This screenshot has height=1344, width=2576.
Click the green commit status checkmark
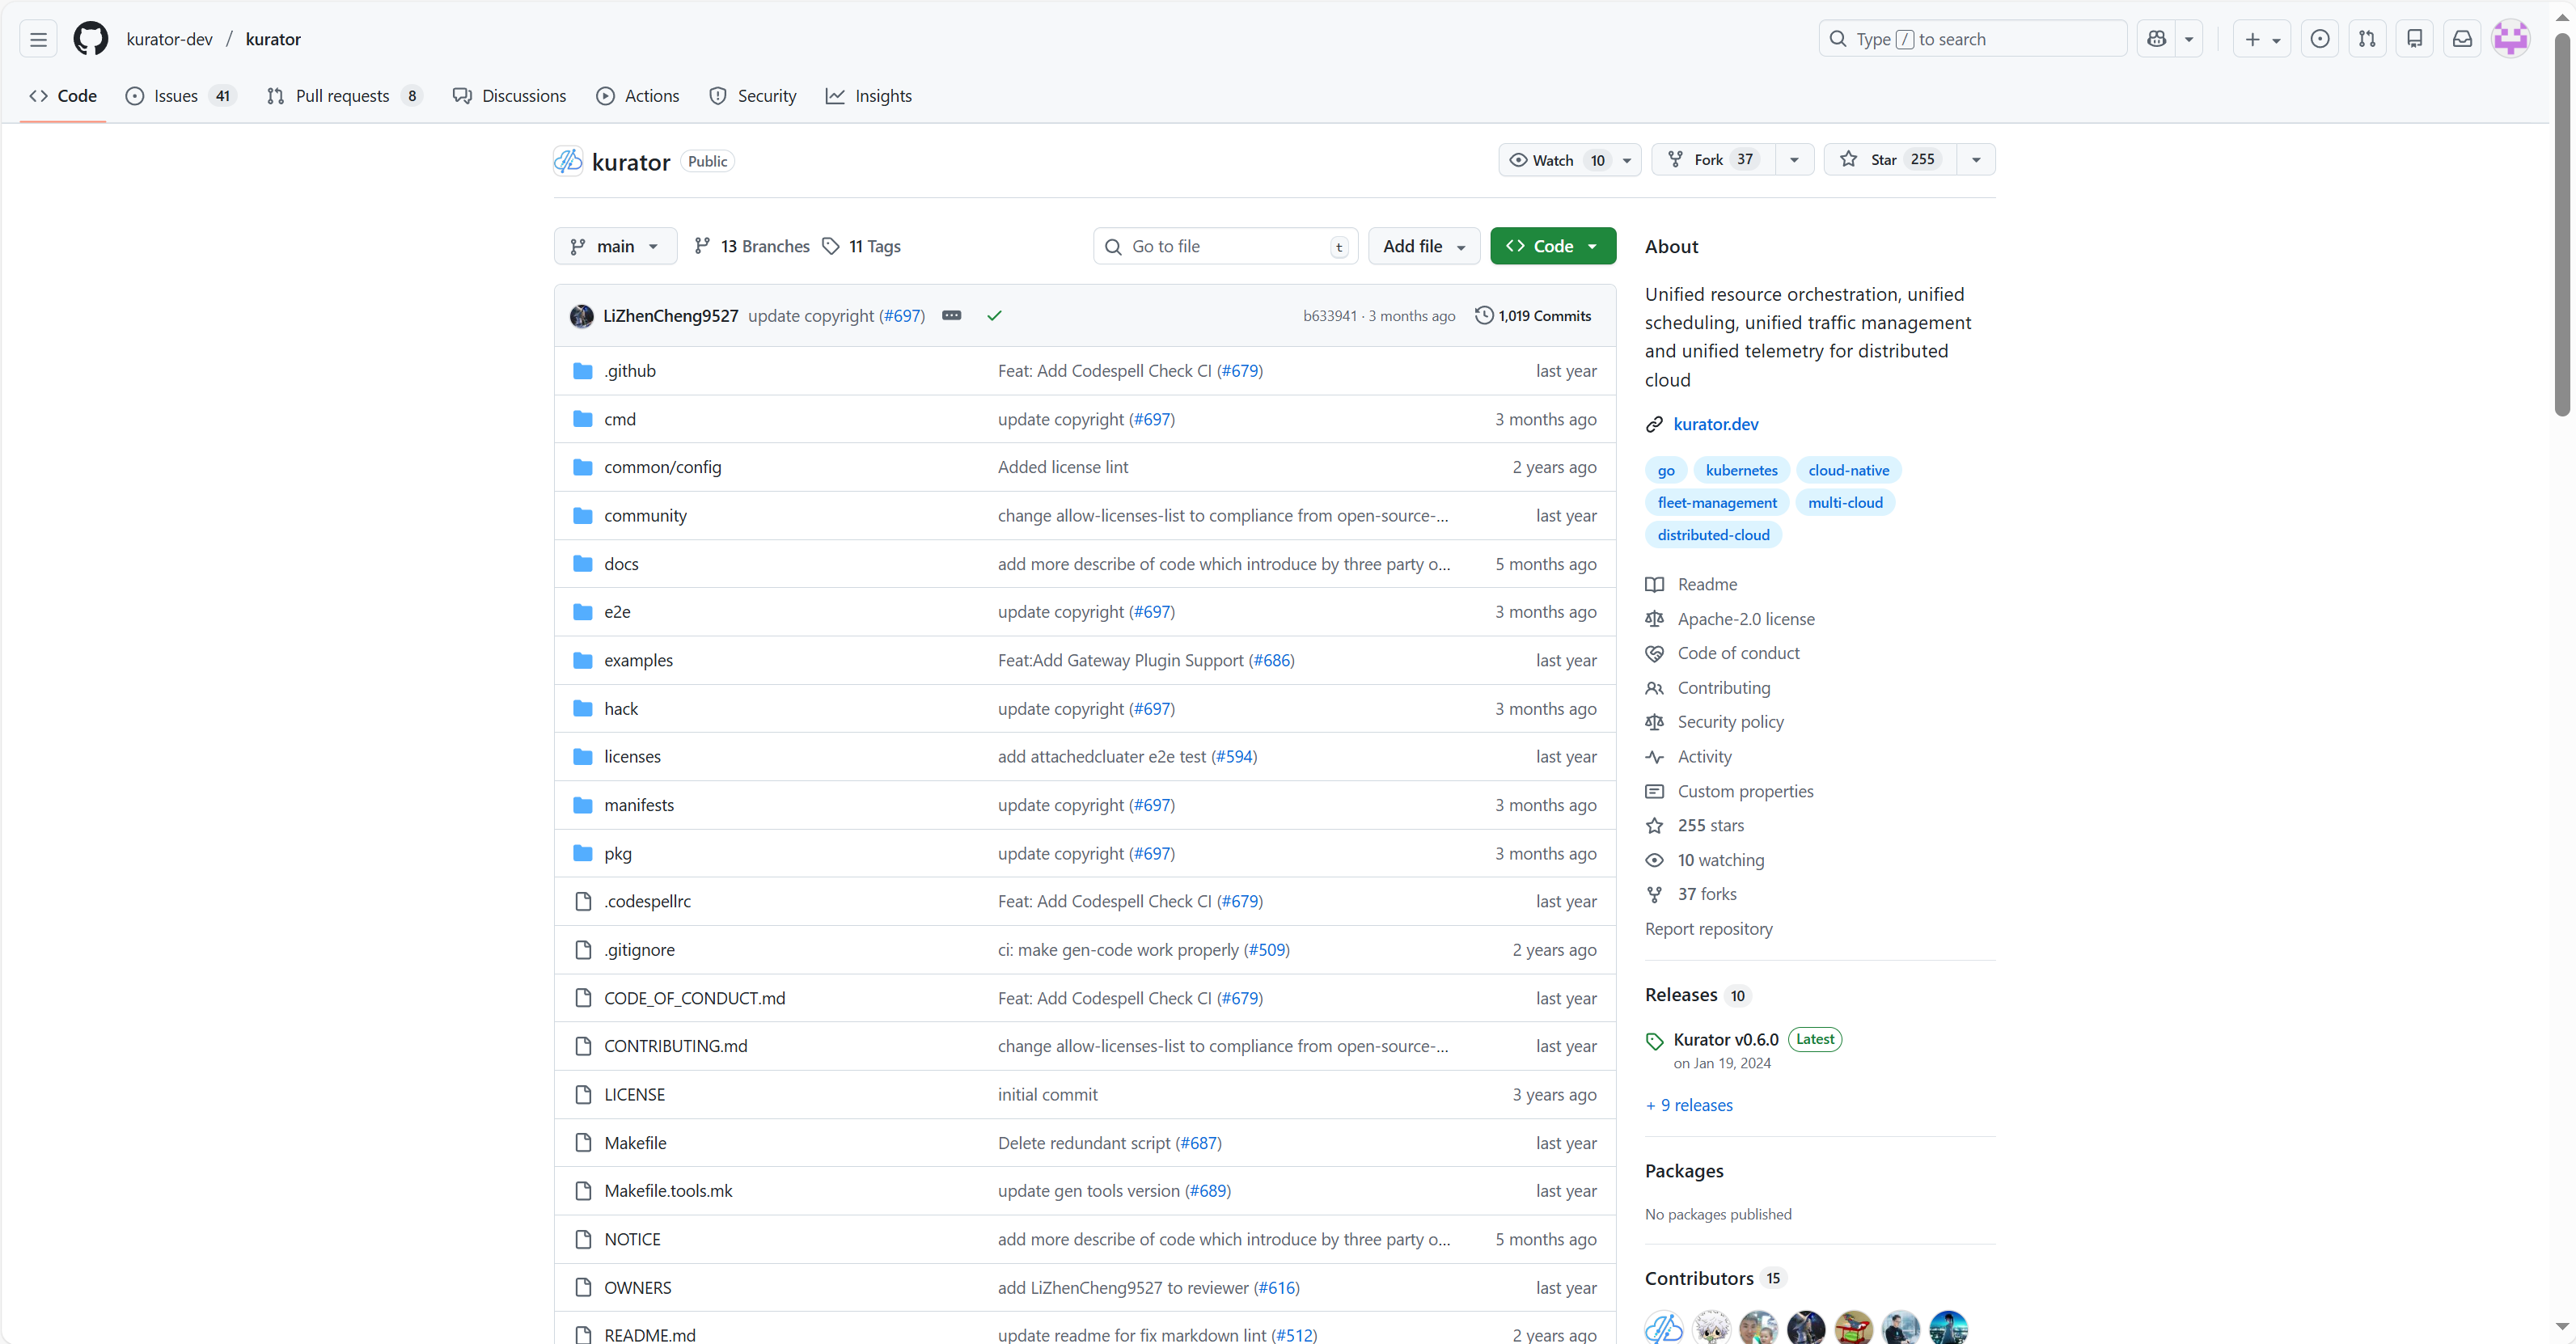tap(994, 316)
